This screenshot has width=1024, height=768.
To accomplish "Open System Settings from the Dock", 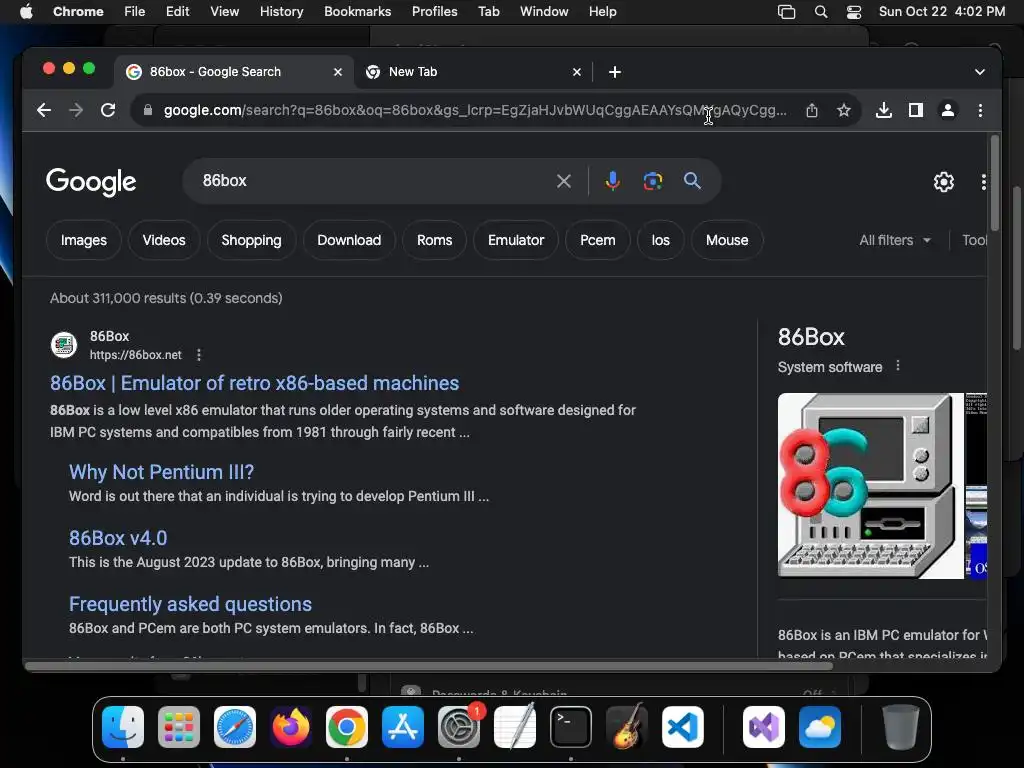I will (459, 727).
